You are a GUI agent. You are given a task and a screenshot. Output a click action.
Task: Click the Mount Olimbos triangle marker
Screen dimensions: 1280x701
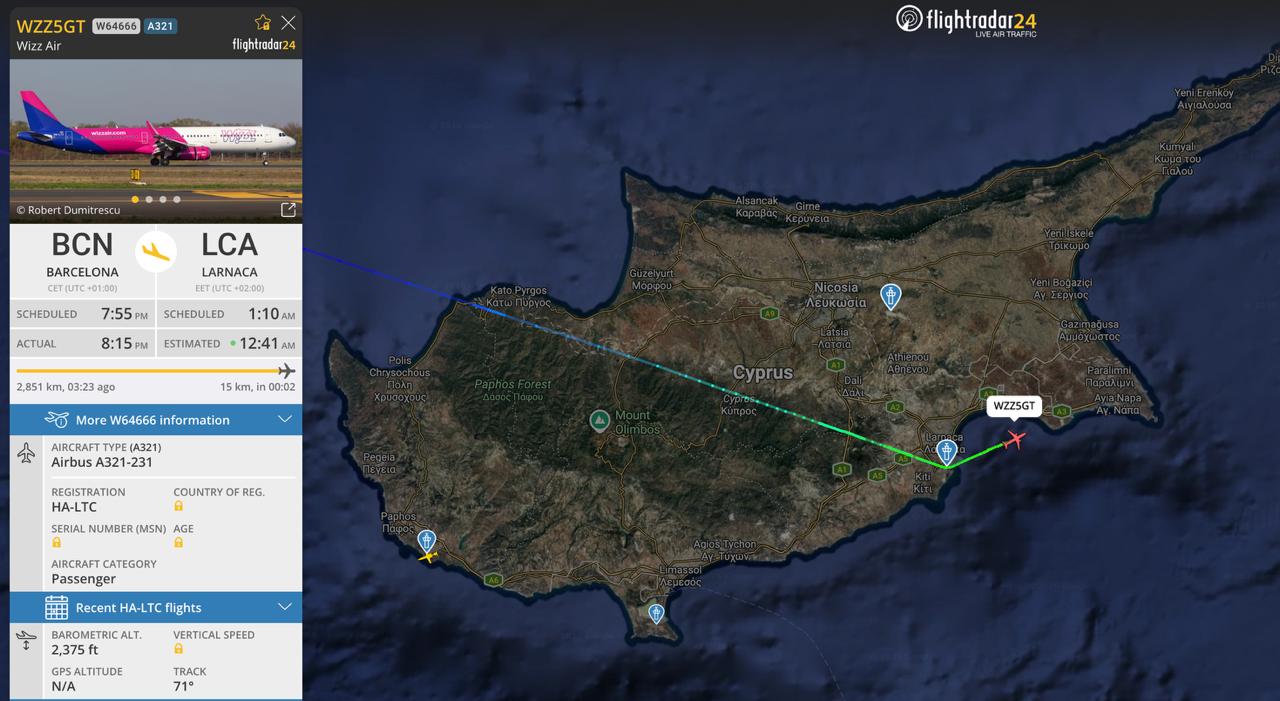tap(599, 420)
